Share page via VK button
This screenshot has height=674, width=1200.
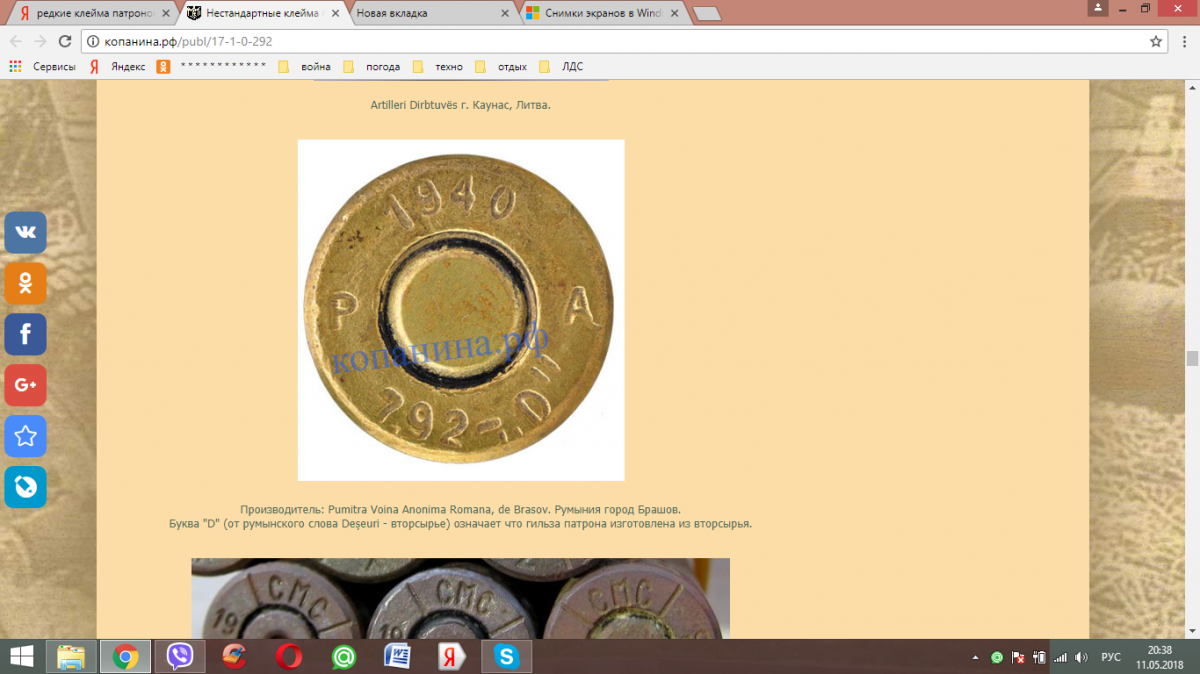(x=26, y=233)
